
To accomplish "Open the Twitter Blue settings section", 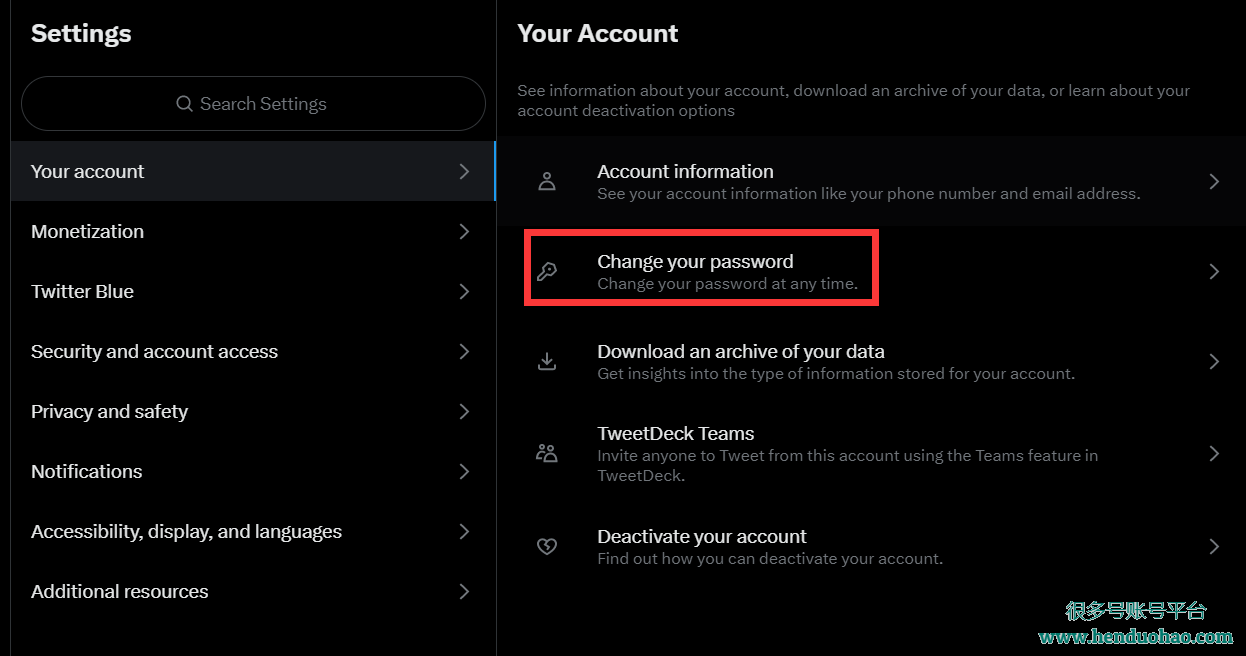I will (x=83, y=291).
